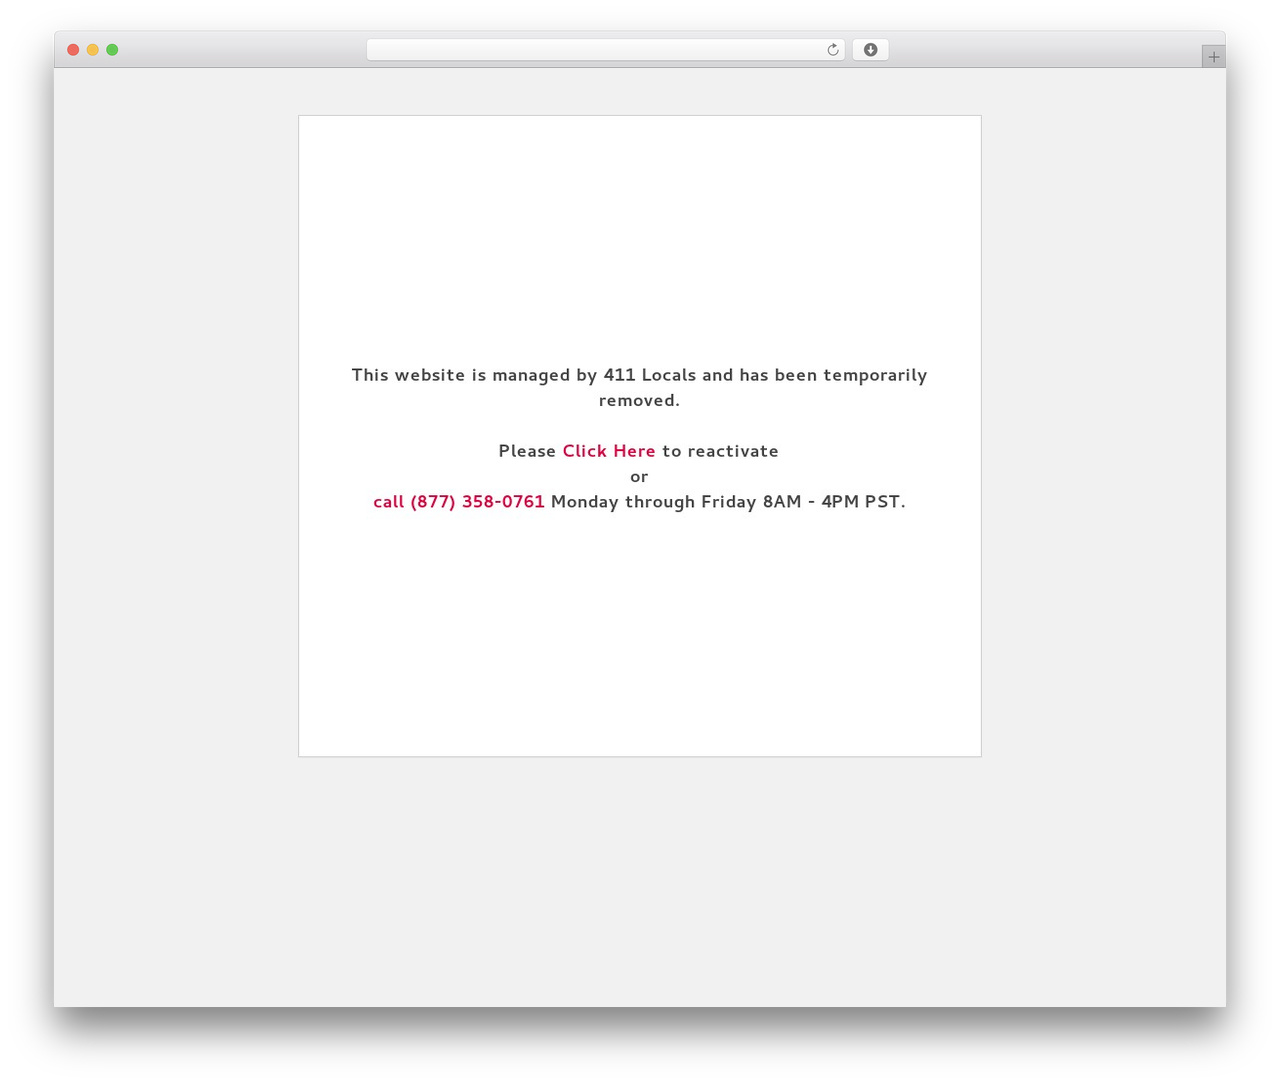
Task: Click '8AM - 4PM PST' time text
Action: coord(831,502)
